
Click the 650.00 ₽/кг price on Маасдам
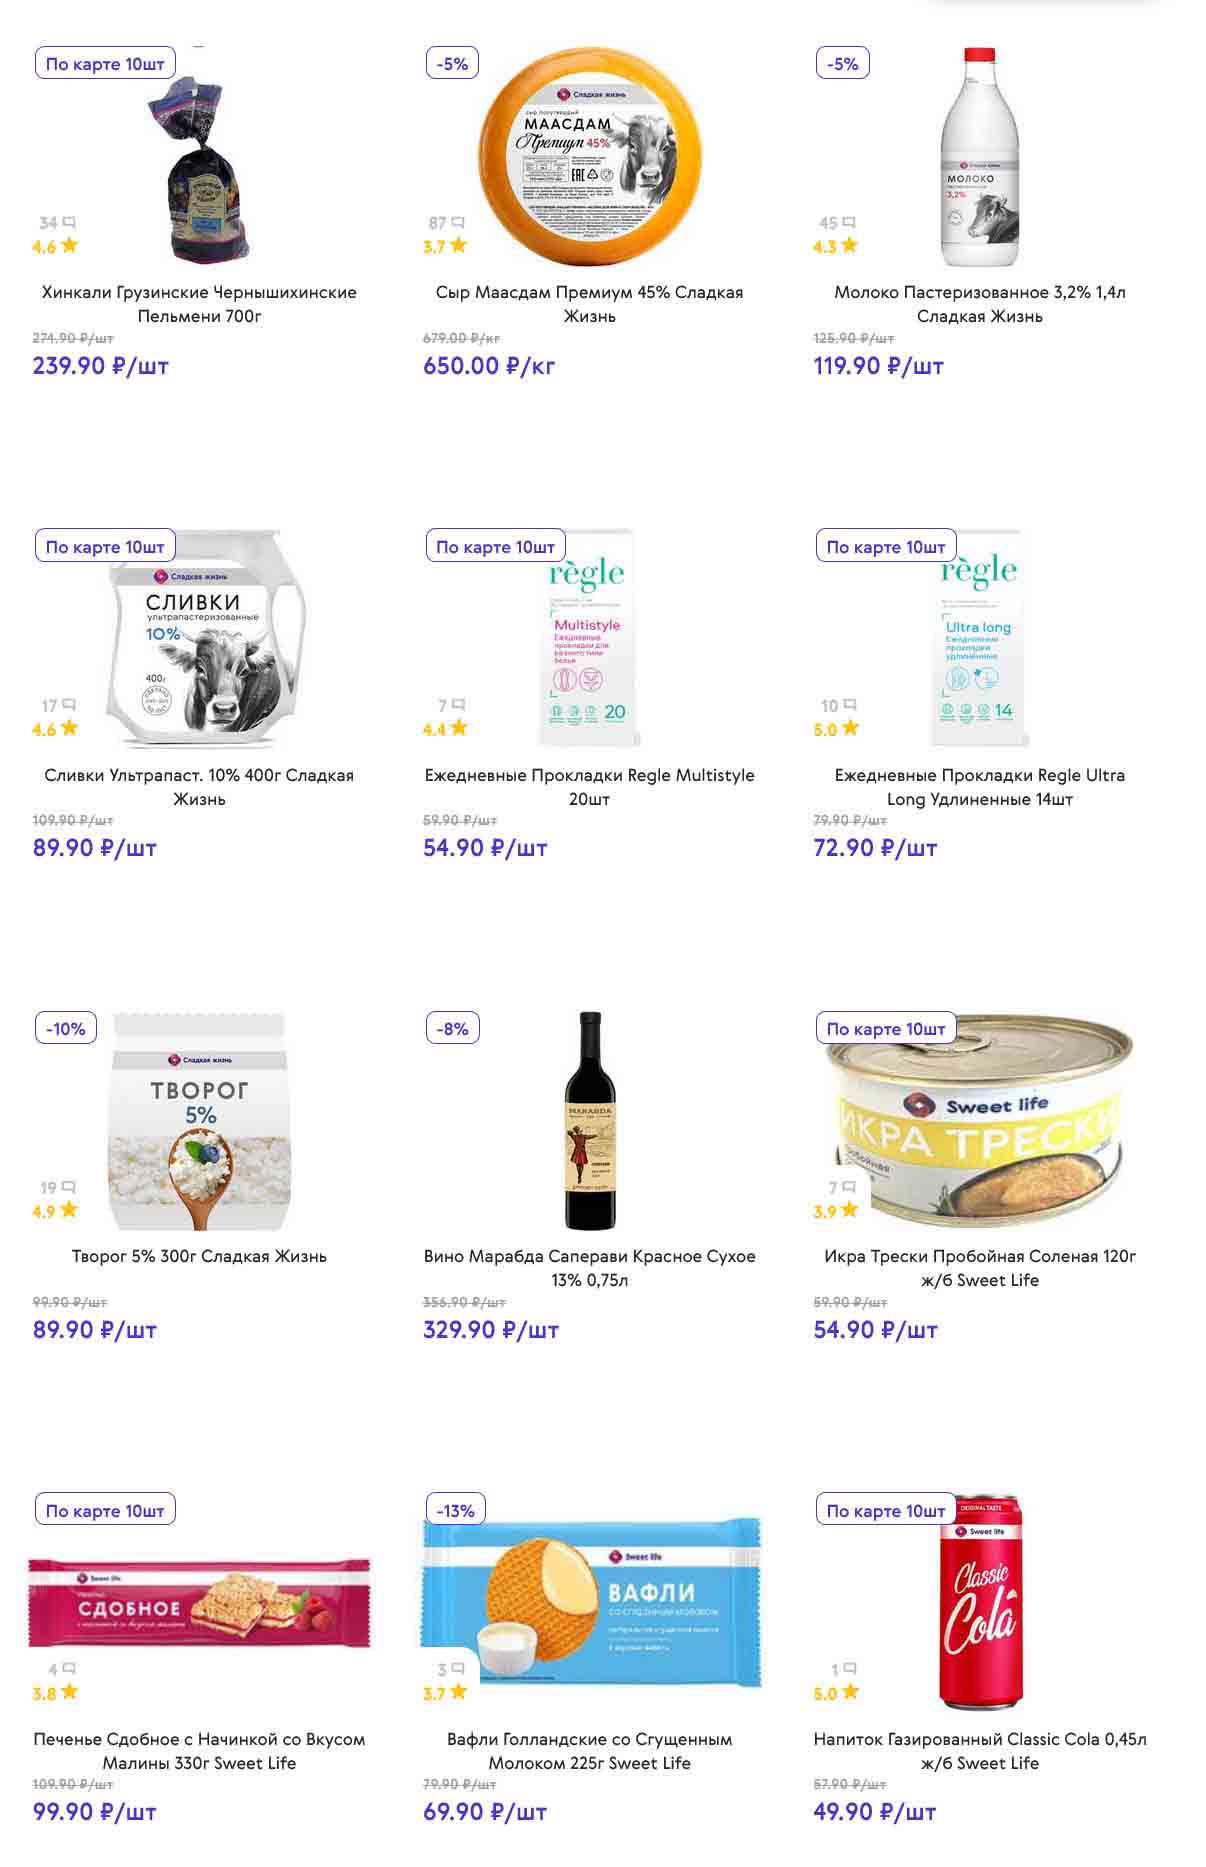click(x=488, y=366)
